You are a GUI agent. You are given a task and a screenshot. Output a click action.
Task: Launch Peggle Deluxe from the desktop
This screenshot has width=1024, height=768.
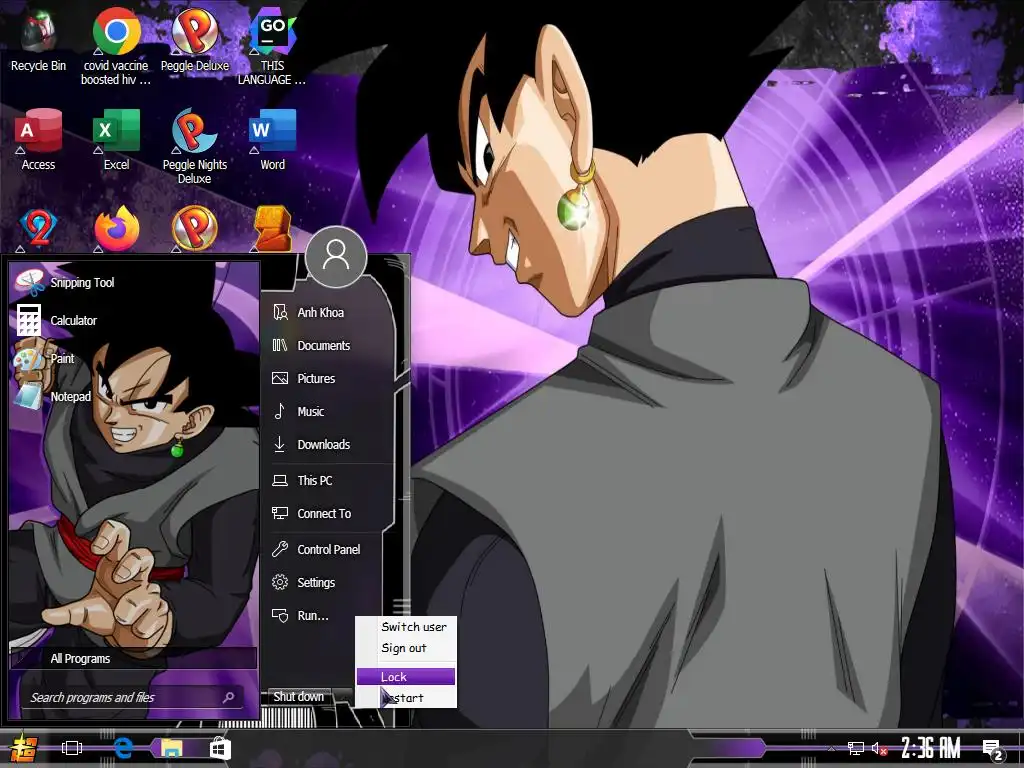(x=195, y=39)
